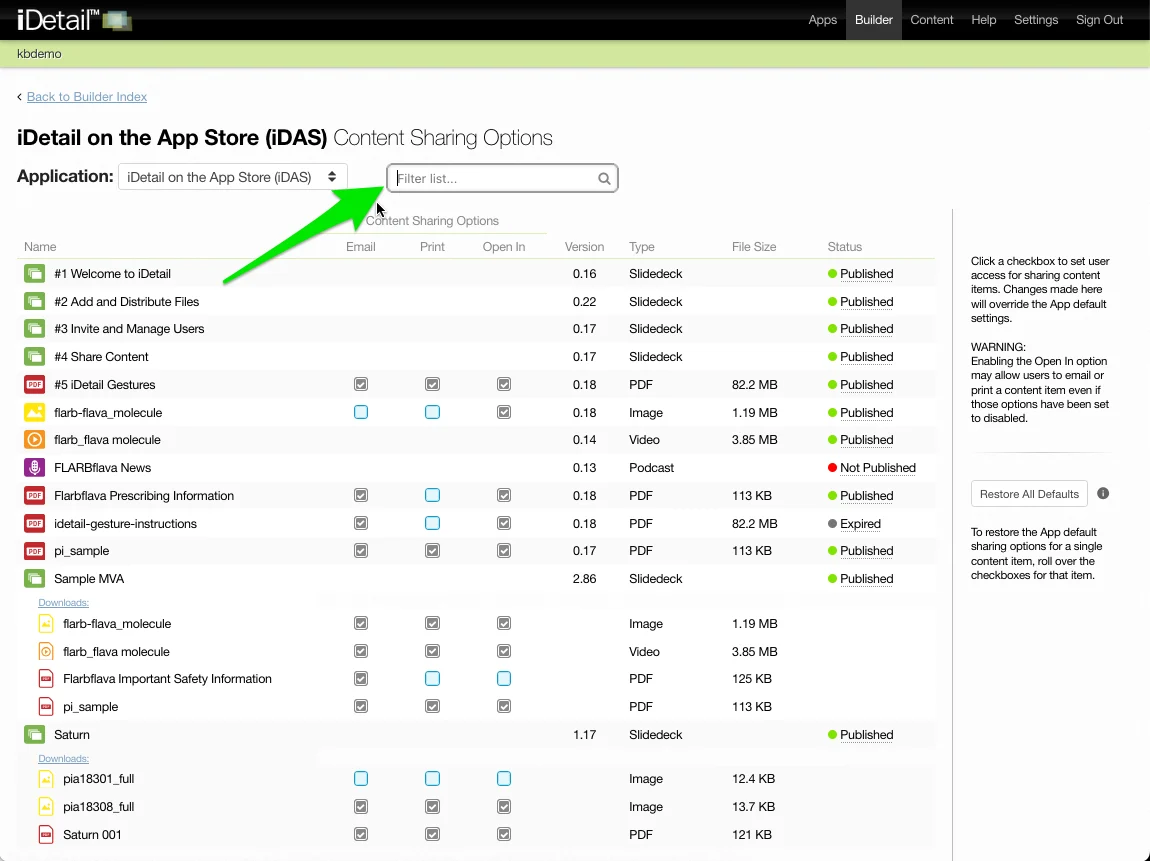Click the slidedeck icon for #1 Welcome to iDetail
Viewport: 1150px width, 861px height.
[35, 274]
